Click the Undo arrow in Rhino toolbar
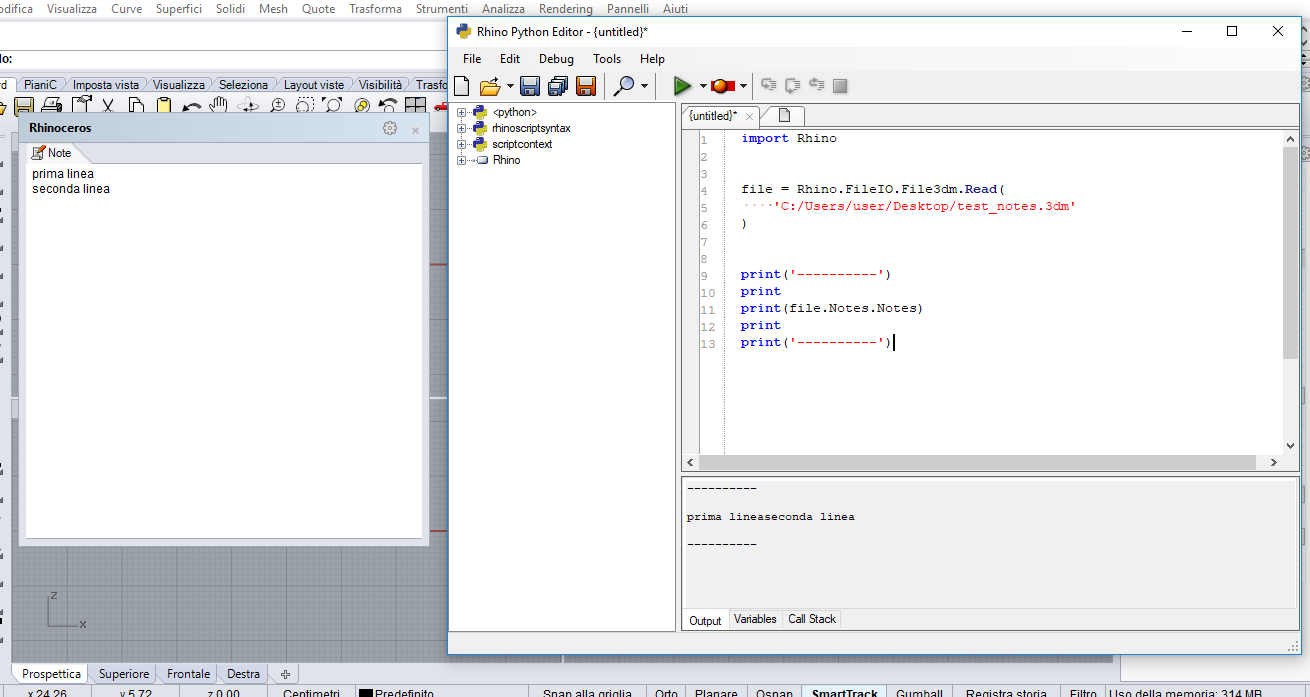 (192, 106)
